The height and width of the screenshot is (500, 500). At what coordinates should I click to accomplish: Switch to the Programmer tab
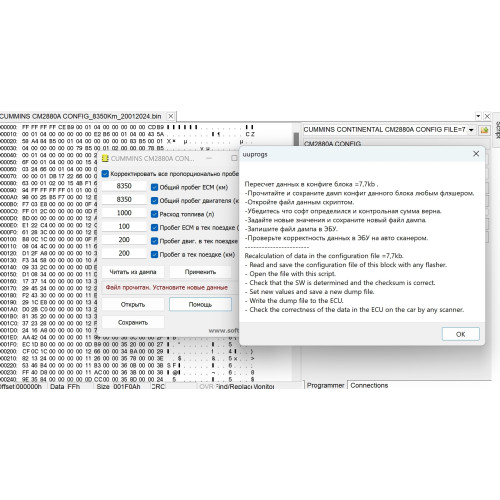click(x=325, y=385)
